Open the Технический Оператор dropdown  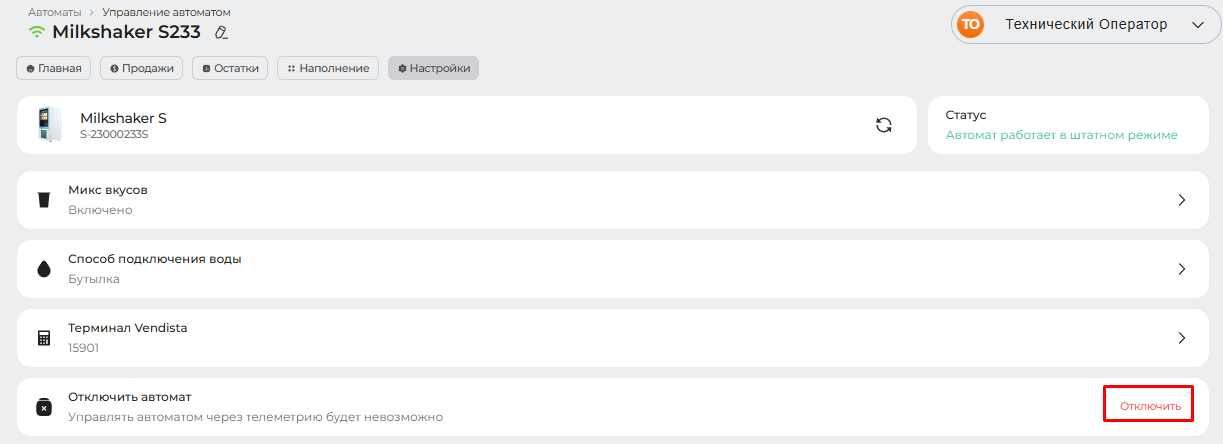pyautogui.click(x=1199, y=25)
